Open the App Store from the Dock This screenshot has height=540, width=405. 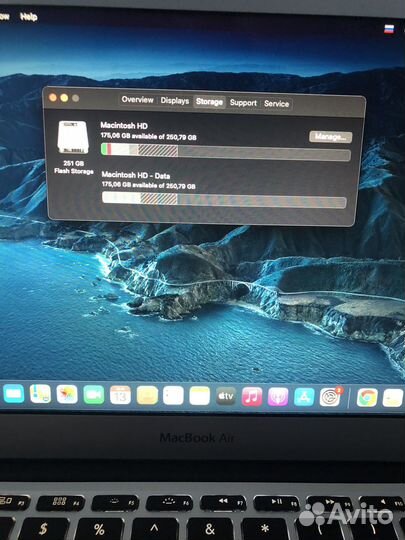(304, 397)
